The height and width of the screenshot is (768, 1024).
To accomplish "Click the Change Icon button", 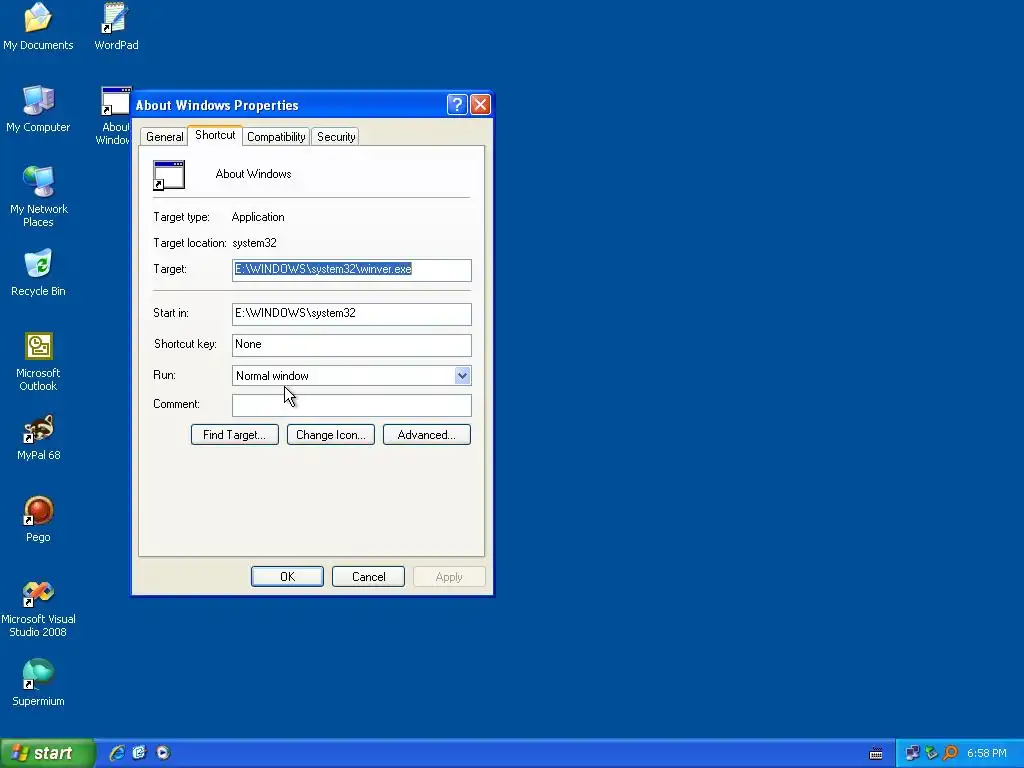I will 330,435.
